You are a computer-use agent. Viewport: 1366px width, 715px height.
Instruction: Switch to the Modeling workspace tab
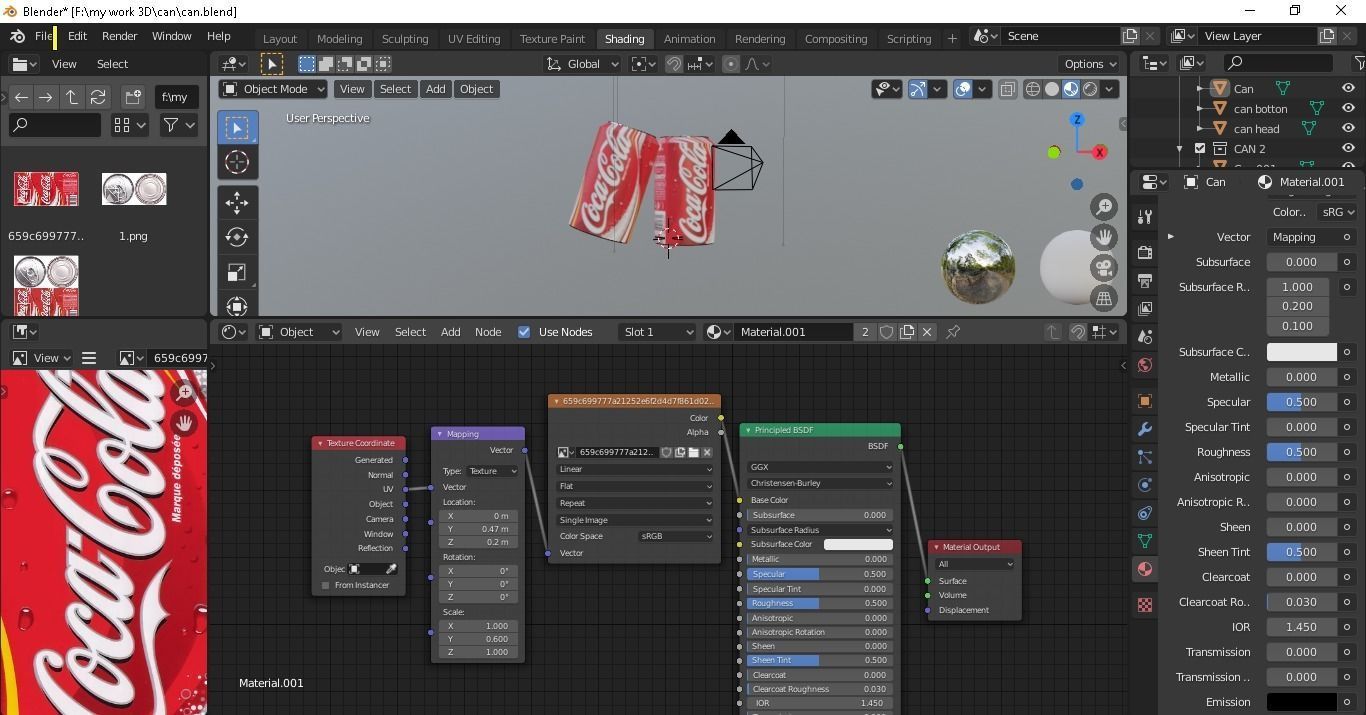pos(339,38)
